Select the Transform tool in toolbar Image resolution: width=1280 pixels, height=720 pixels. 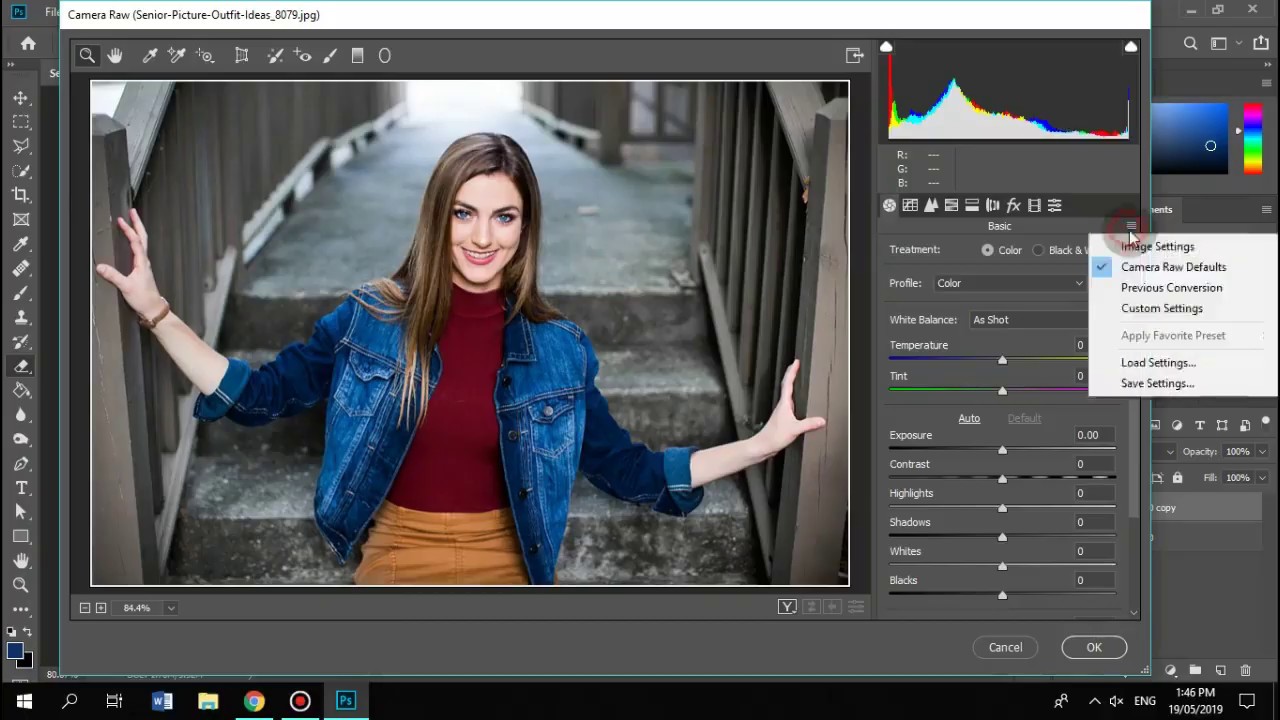(241, 56)
